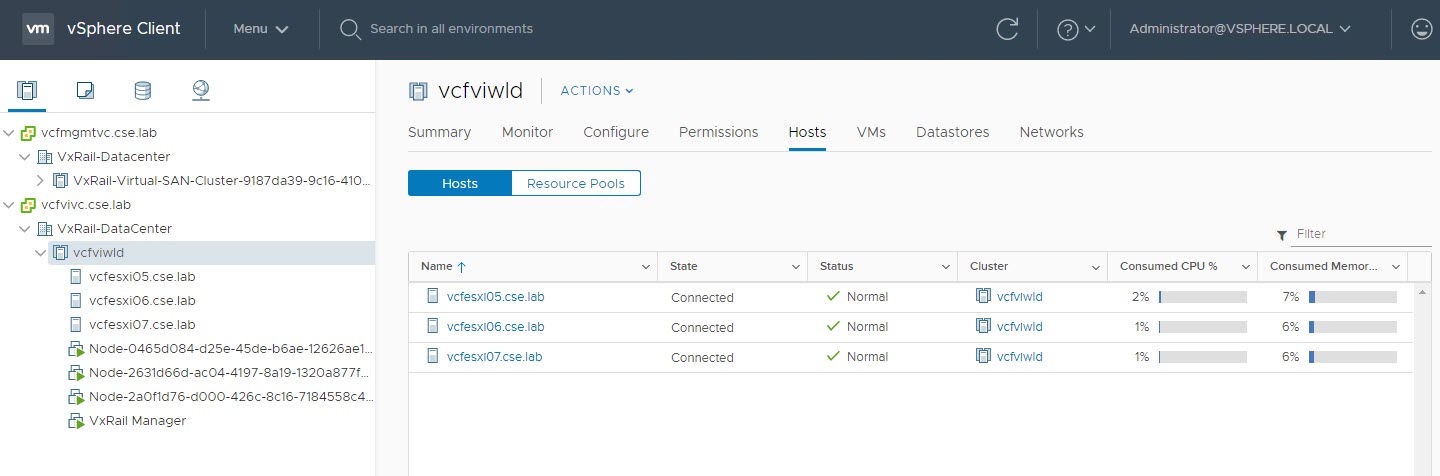Screen dimensions: 1440x476
Task: Open the Datastores tab
Action: (x=952, y=132)
